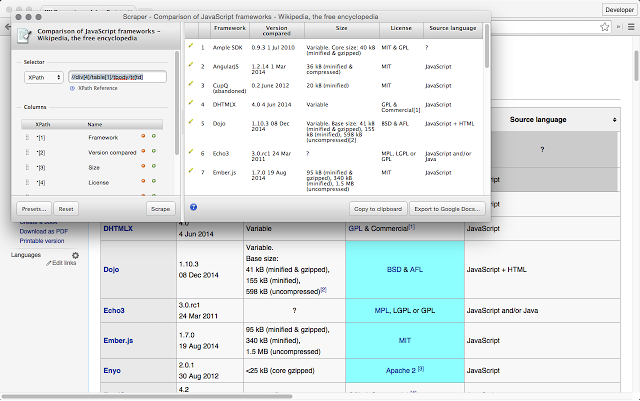Open the Dojo link in the Wikipedia table
This screenshot has width=640, height=401.
pos(111,270)
